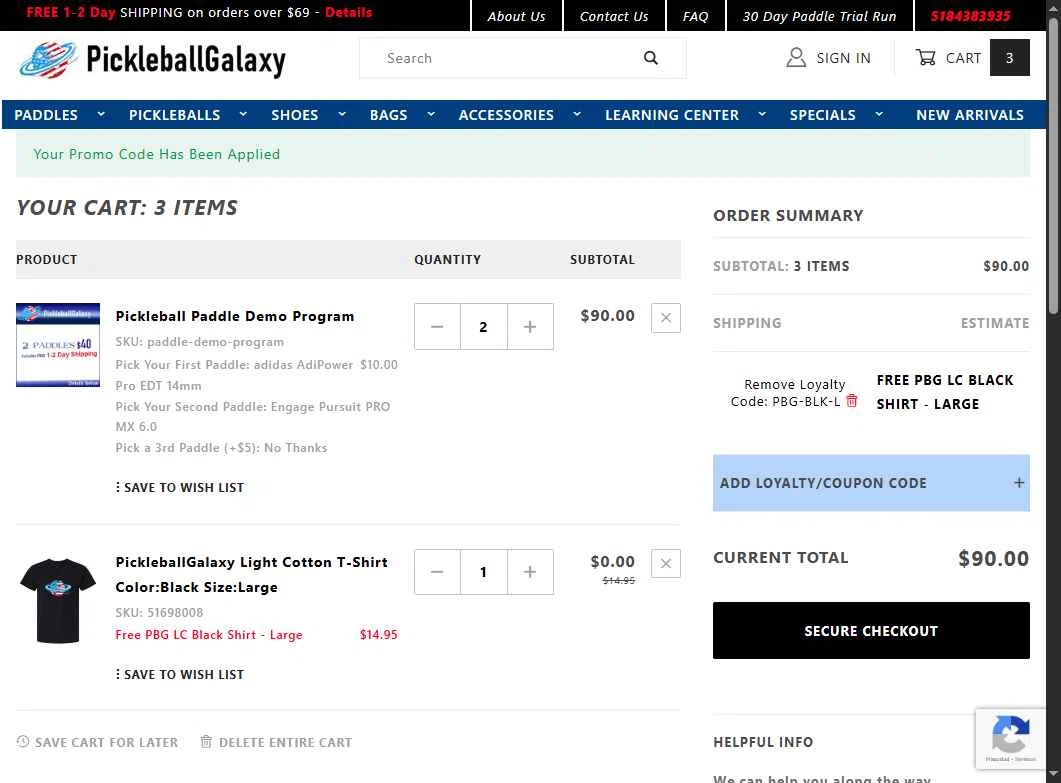This screenshot has width=1061, height=783.
Task: Open Pickleball Paddle Demo Program product title
Action: pos(234,316)
